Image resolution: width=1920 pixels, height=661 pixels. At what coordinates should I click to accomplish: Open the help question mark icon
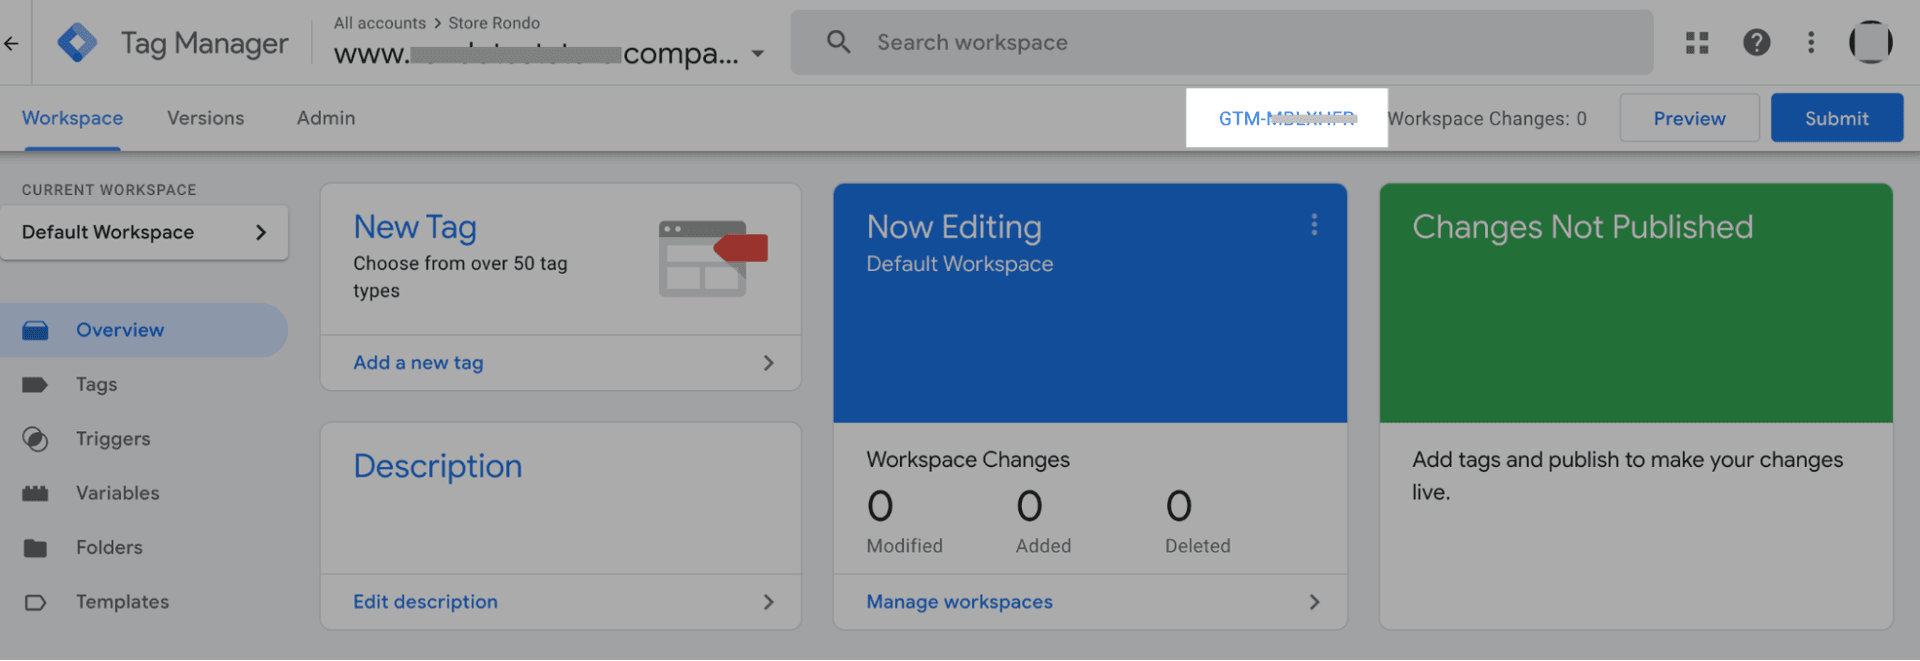1756,42
